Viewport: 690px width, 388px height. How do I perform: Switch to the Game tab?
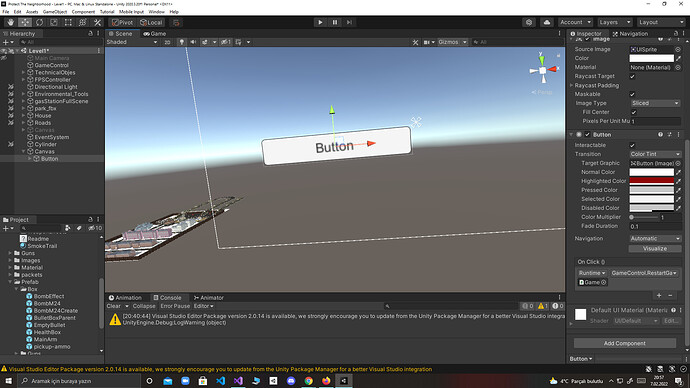155,33
